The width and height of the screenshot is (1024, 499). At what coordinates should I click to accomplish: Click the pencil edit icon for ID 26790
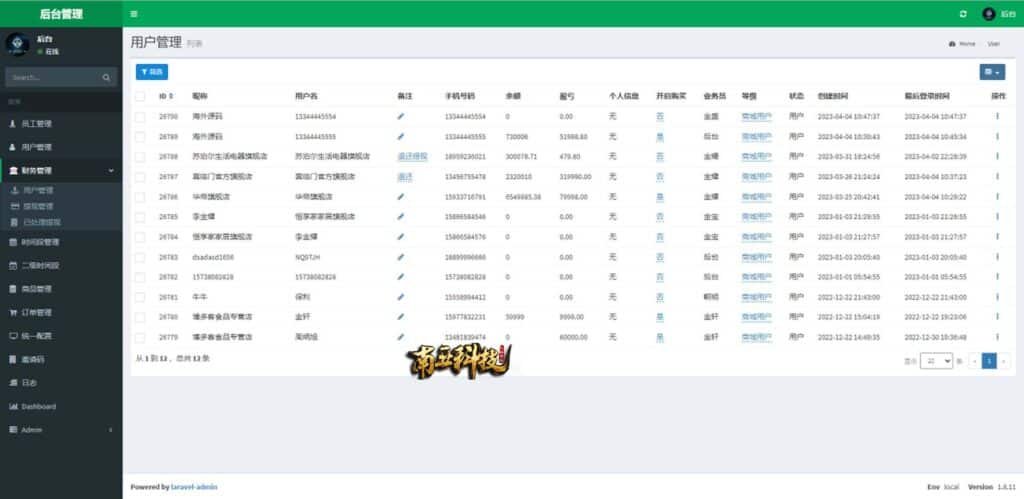click(x=401, y=117)
